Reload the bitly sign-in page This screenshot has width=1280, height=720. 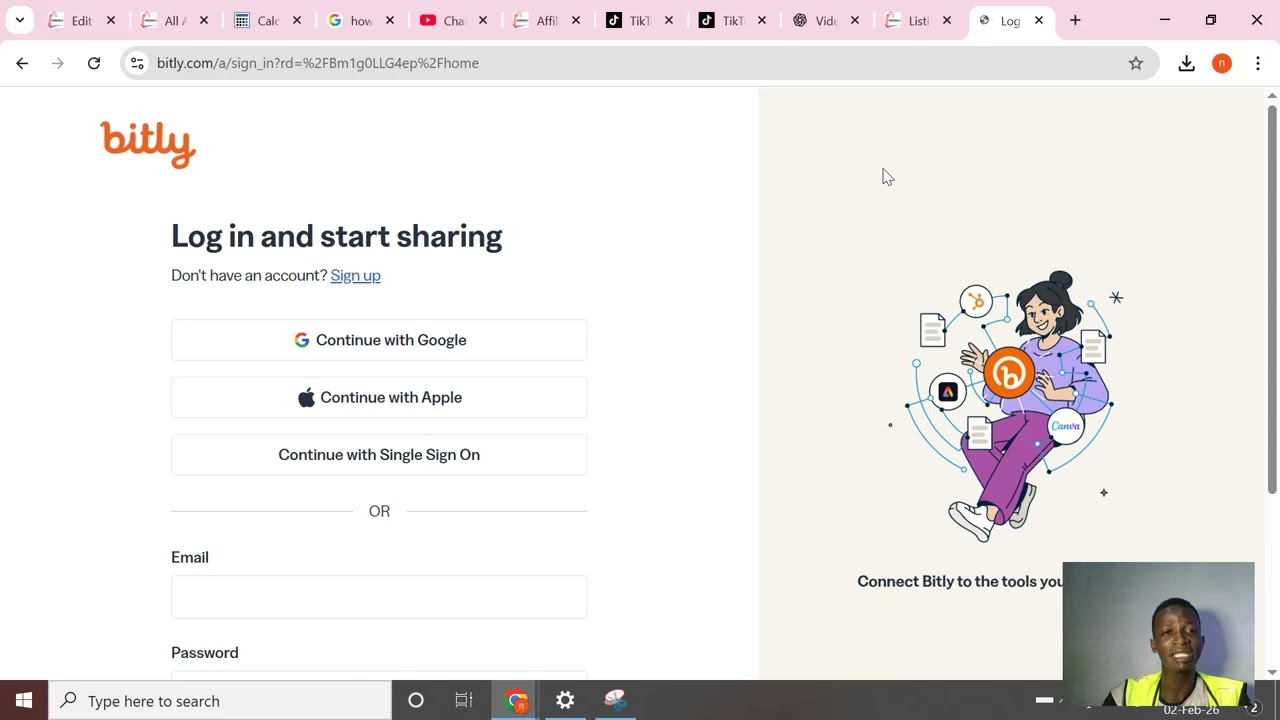click(94, 63)
